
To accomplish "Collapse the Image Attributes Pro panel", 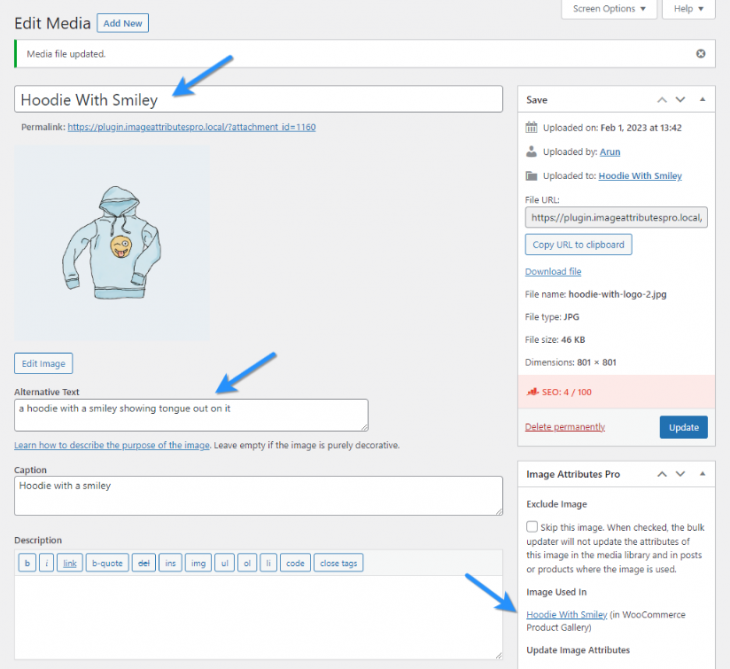I will pyautogui.click(x=702, y=474).
